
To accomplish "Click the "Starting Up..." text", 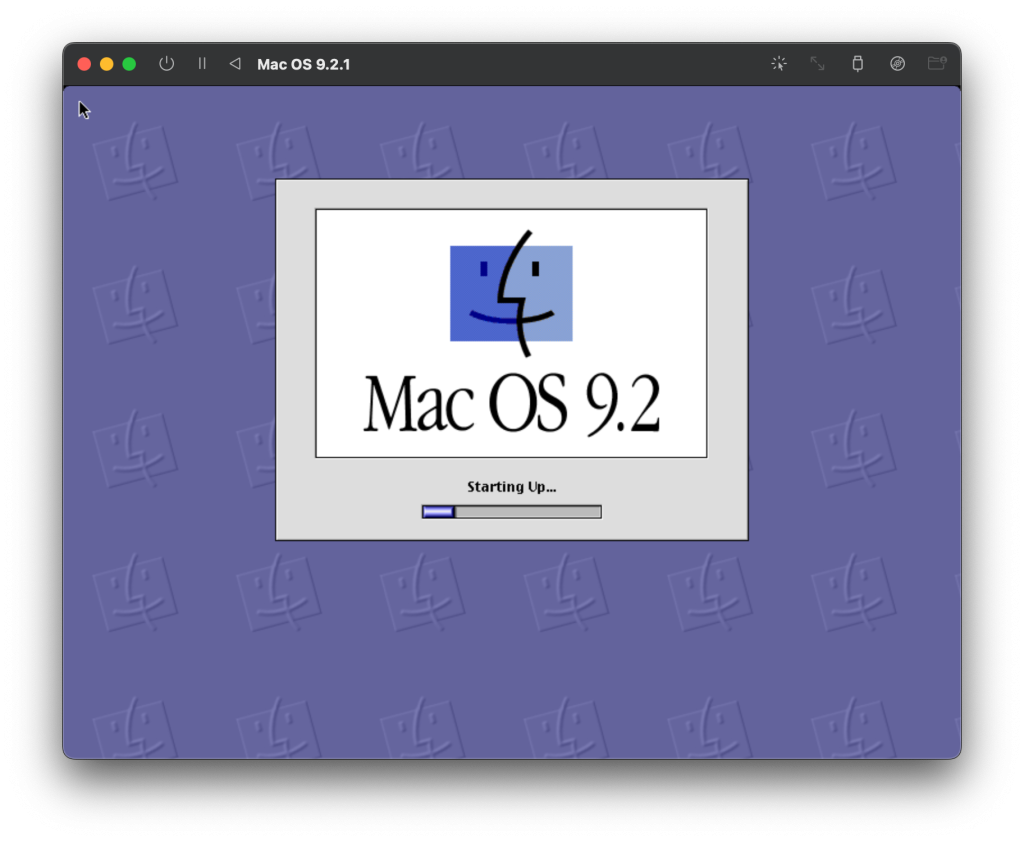I will tap(511, 487).
